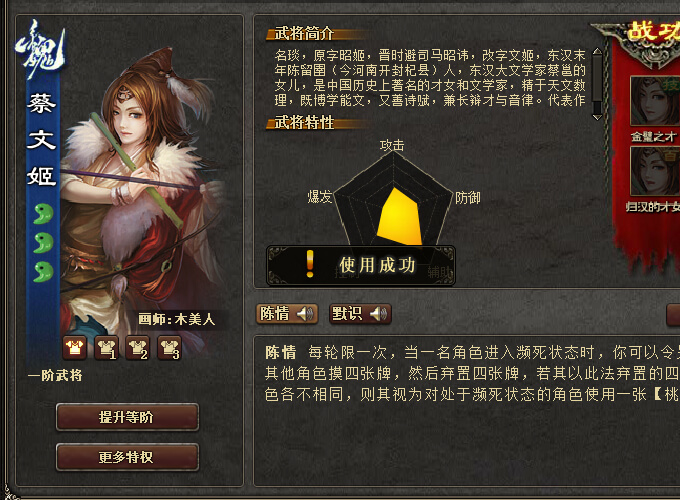Select skin outfit number 1 icon
Image resolution: width=680 pixels, height=500 pixels.
tap(106, 348)
